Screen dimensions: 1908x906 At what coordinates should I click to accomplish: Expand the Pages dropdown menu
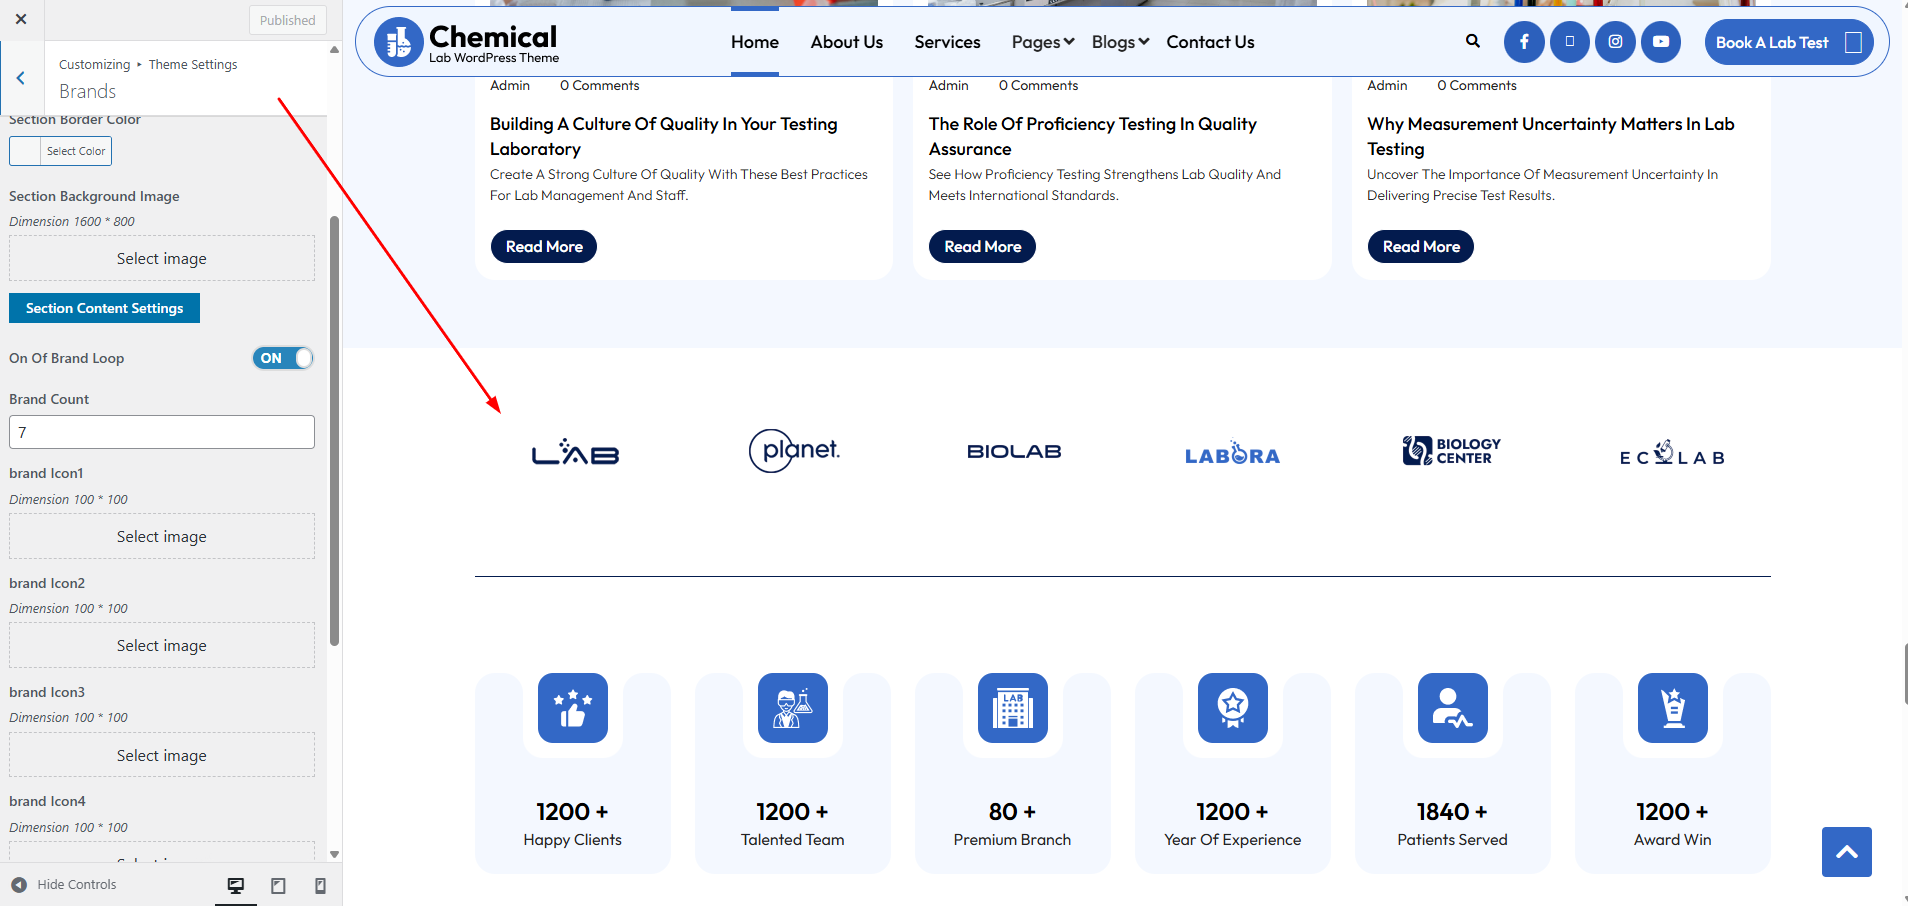(1042, 42)
